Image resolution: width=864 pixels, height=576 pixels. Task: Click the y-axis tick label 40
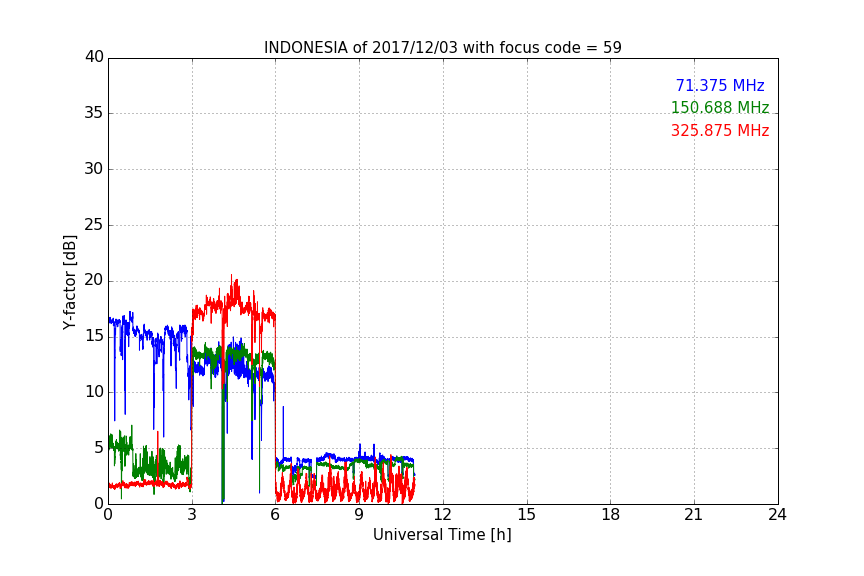pyautogui.click(x=94, y=57)
